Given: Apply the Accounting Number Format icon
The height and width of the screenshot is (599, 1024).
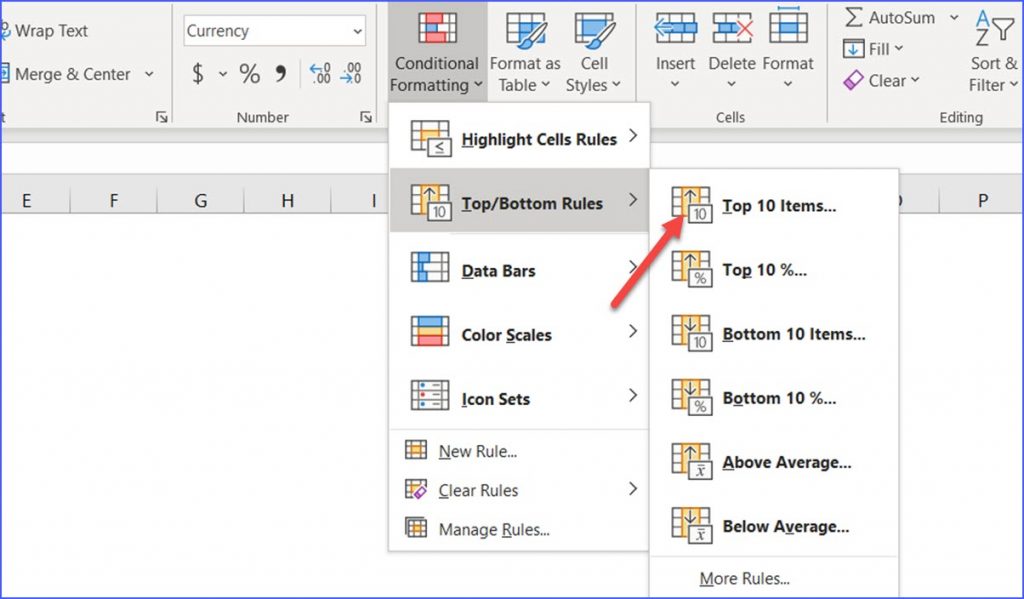Looking at the screenshot, I should [x=196, y=73].
